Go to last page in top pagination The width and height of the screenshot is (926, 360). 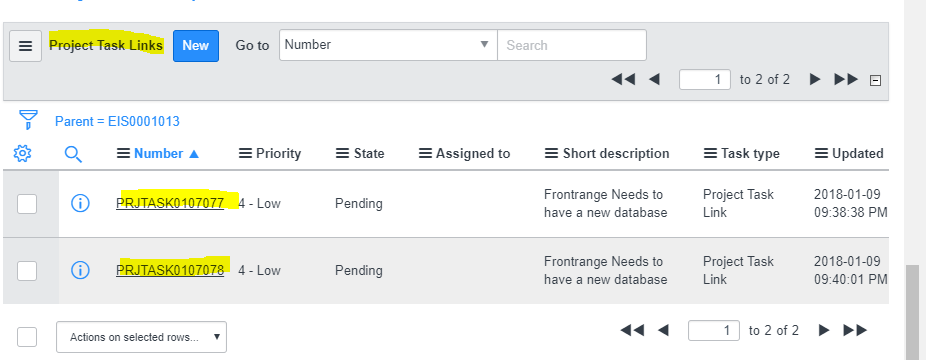click(x=846, y=79)
